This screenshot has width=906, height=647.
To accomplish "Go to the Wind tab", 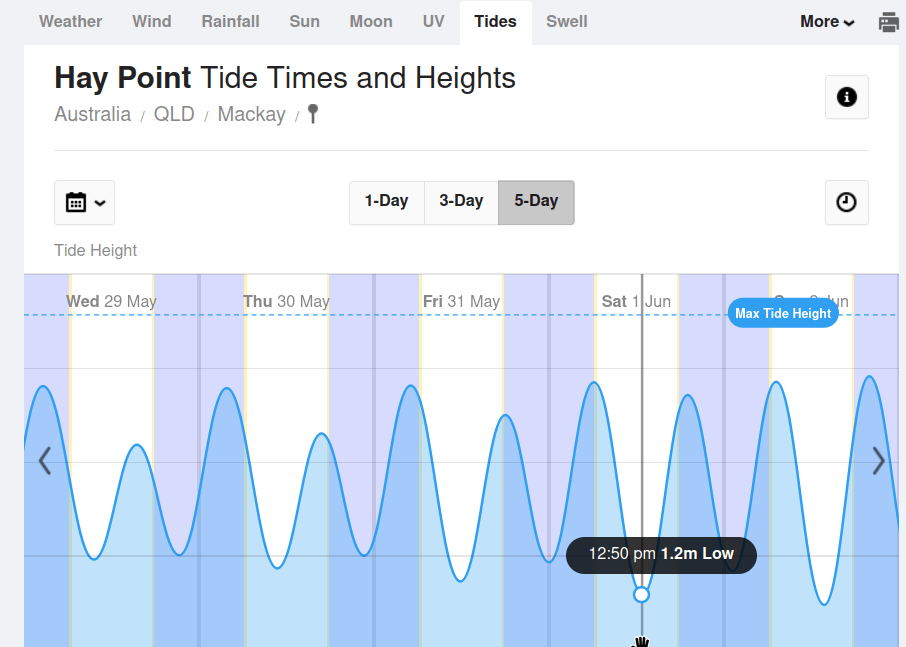I will point(152,22).
